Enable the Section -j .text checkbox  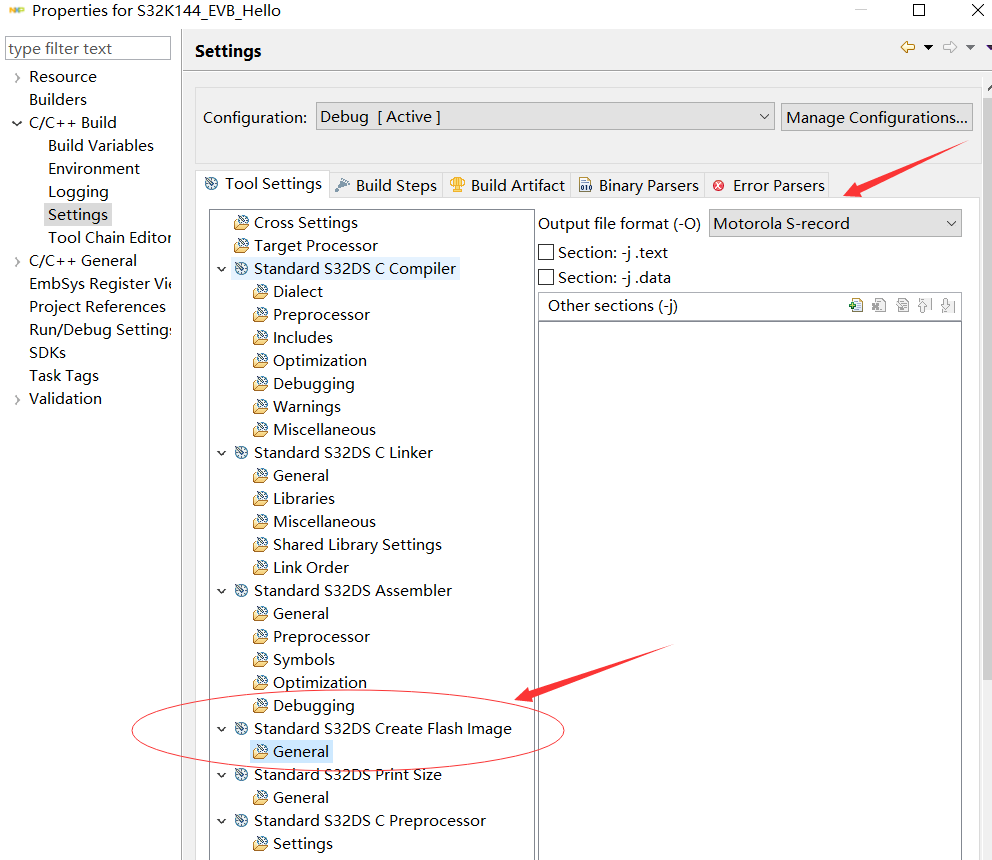coord(546,252)
